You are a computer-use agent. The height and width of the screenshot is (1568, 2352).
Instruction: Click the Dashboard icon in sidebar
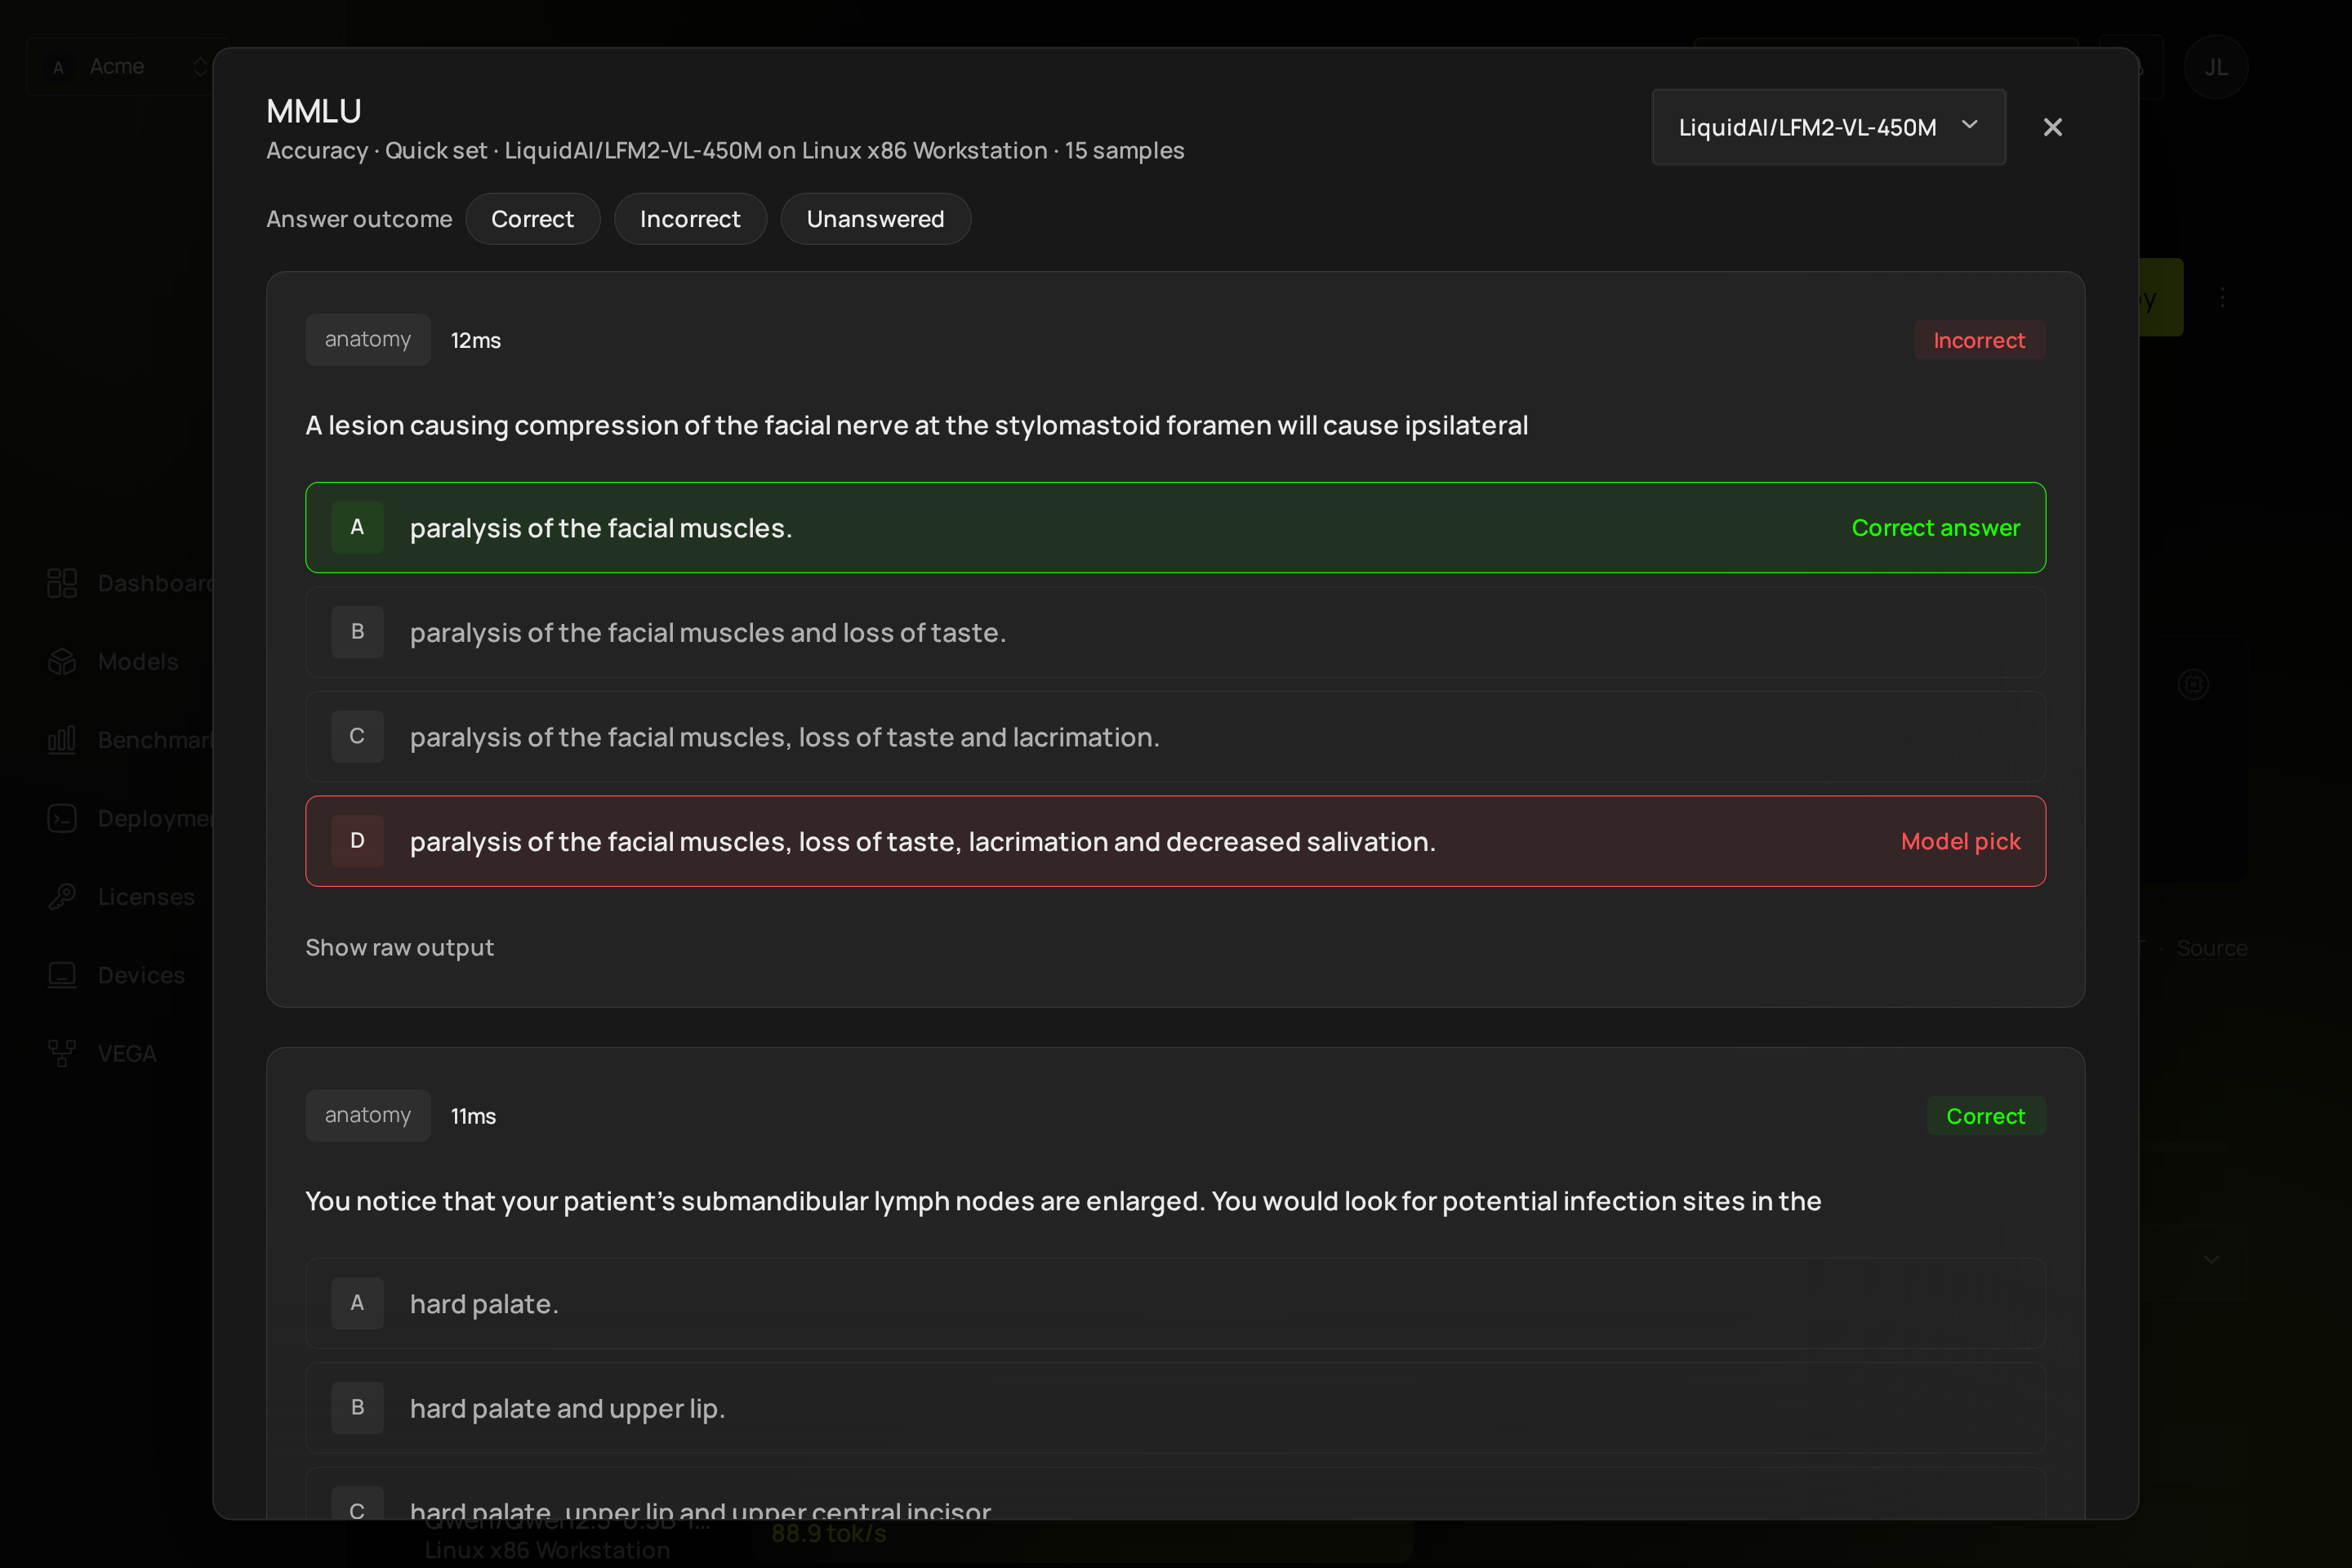tap(62, 583)
